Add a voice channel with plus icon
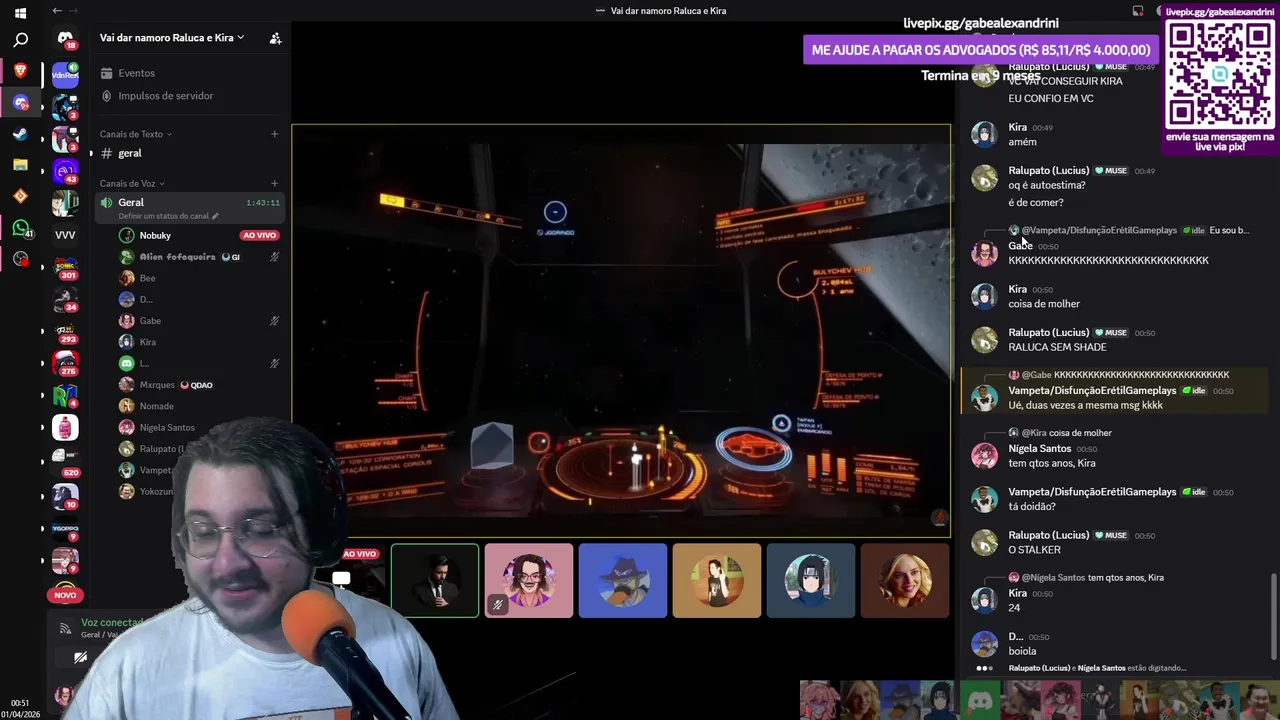This screenshot has height=720, width=1280. click(x=274, y=183)
